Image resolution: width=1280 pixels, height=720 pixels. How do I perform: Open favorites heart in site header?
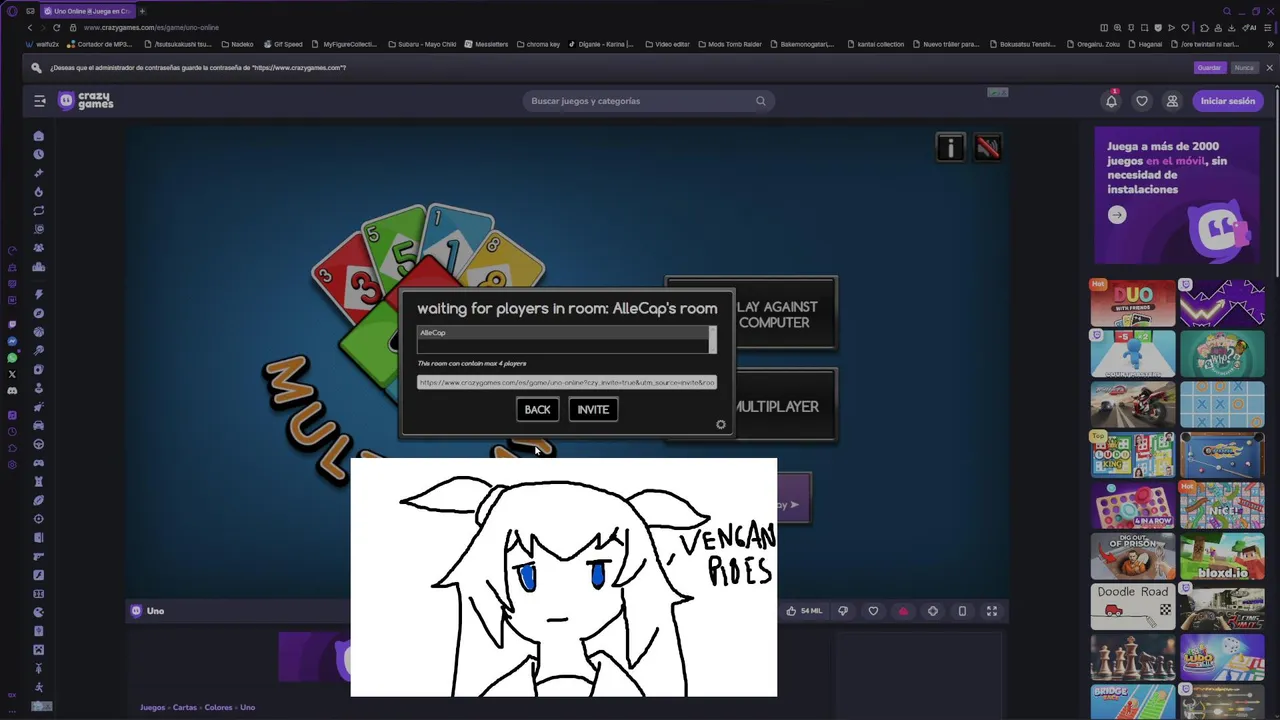(x=1142, y=101)
